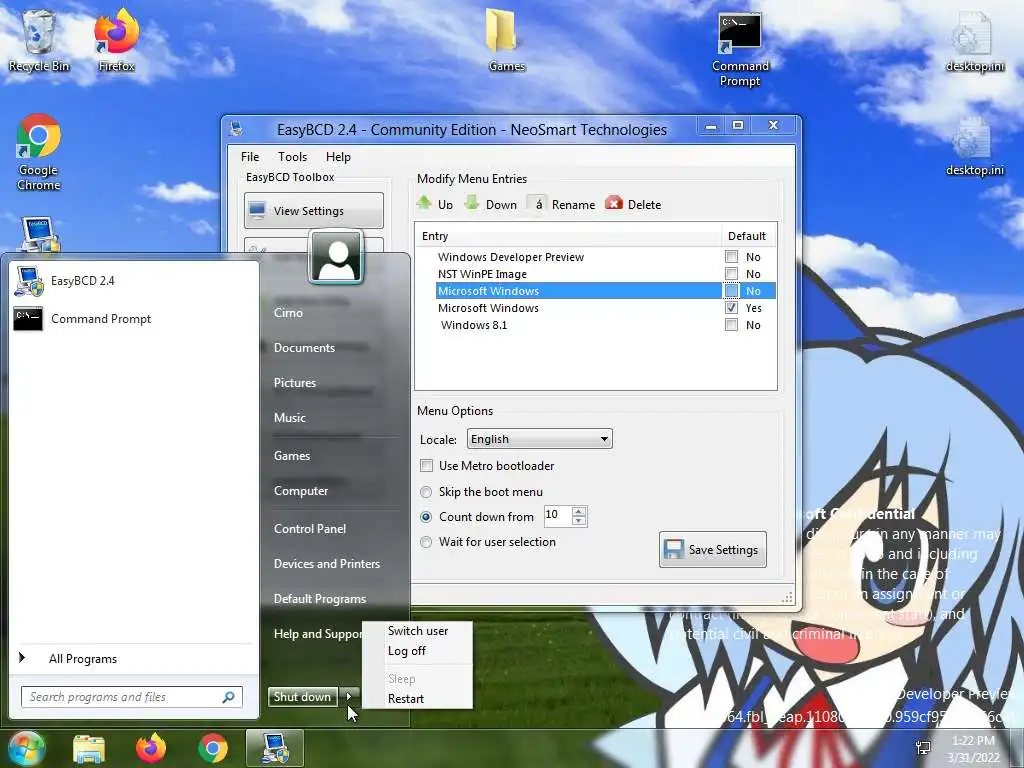Open Pictures from Start menu
This screenshot has height=768, width=1024.
coord(295,383)
